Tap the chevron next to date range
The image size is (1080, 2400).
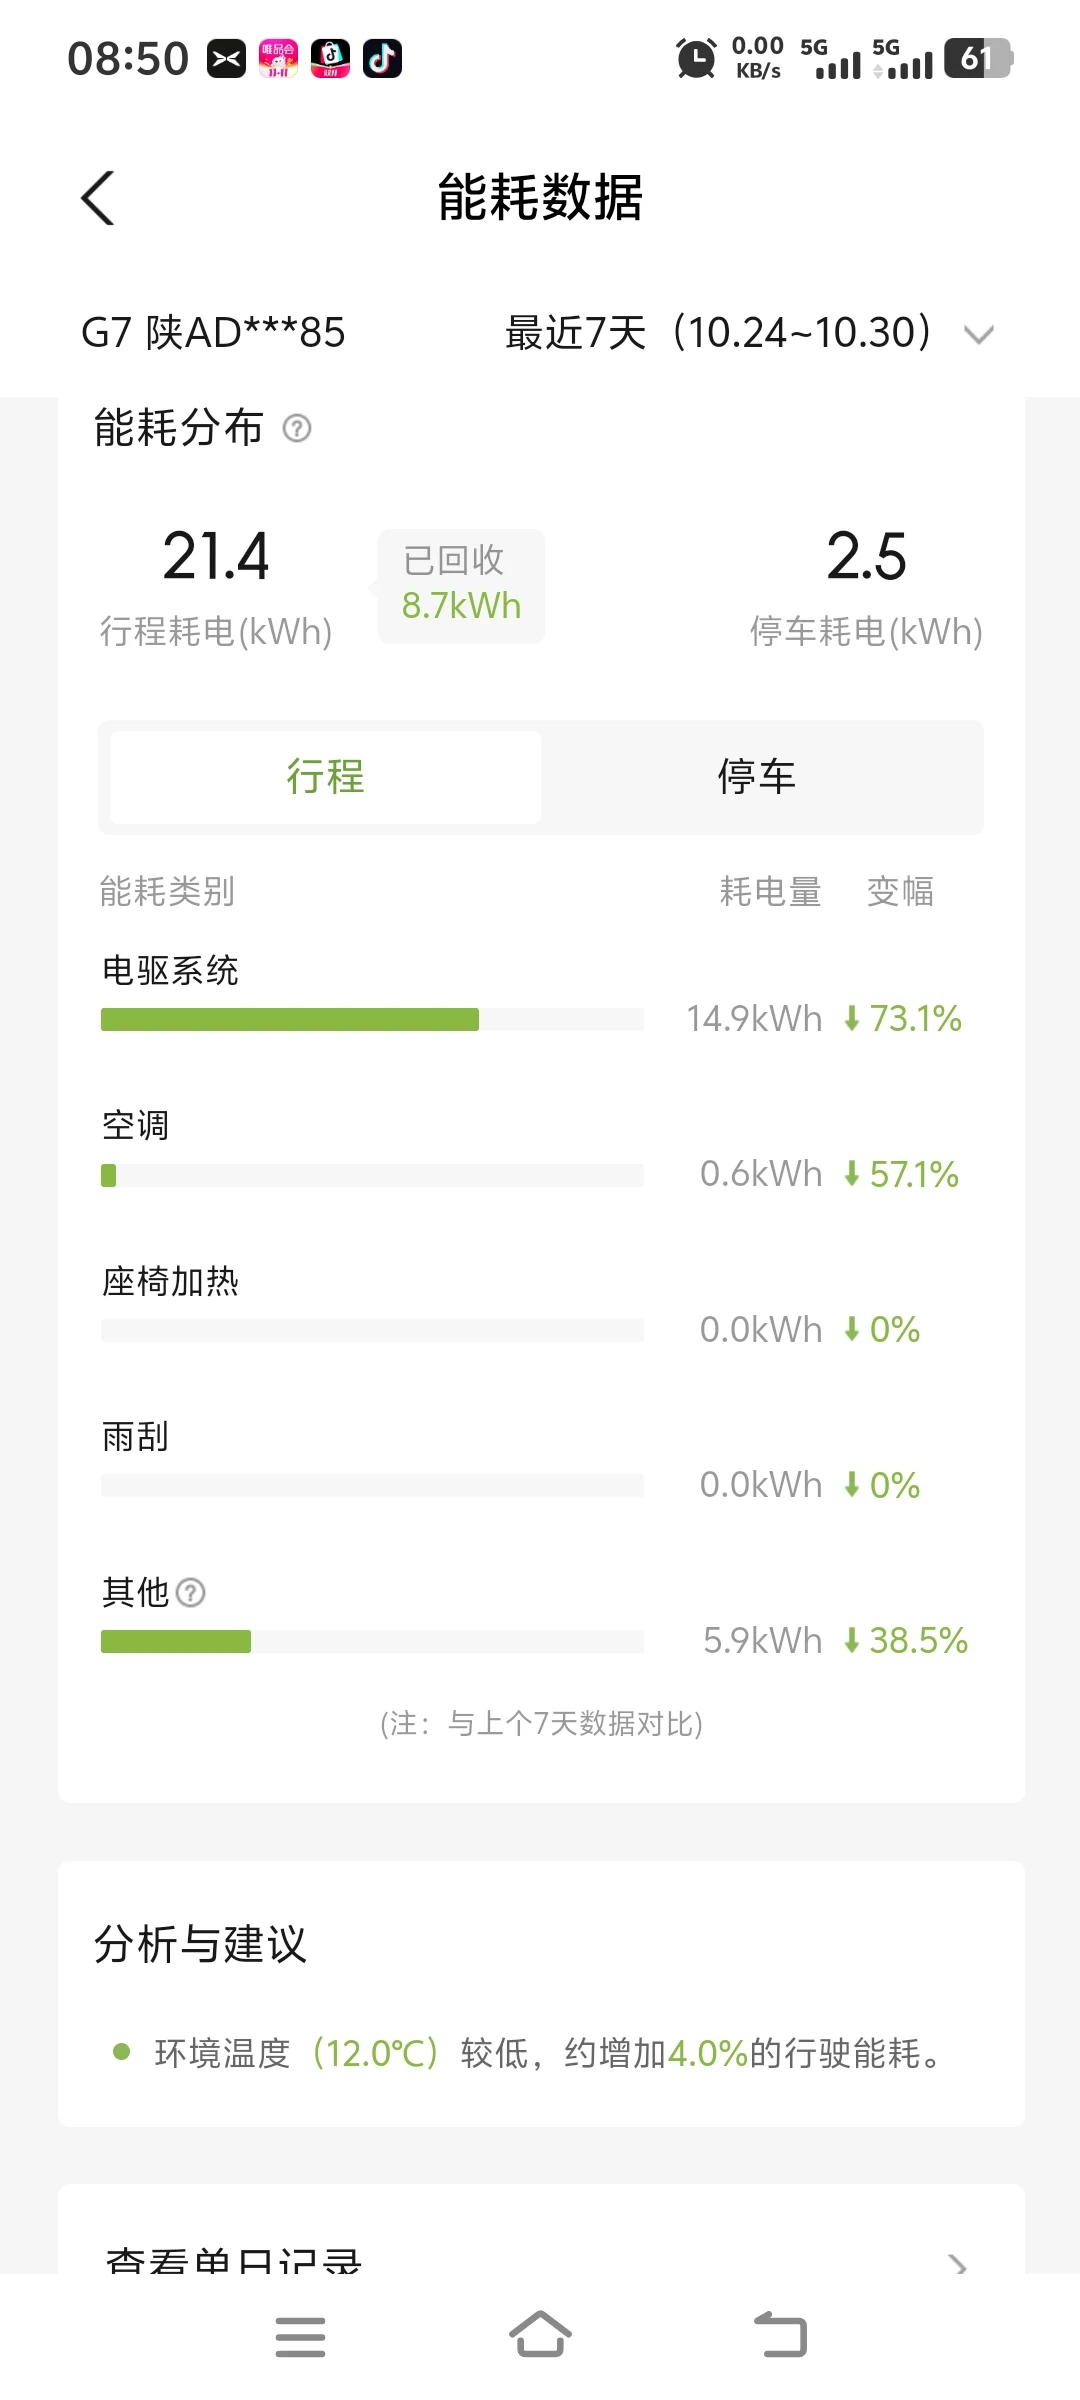(978, 334)
